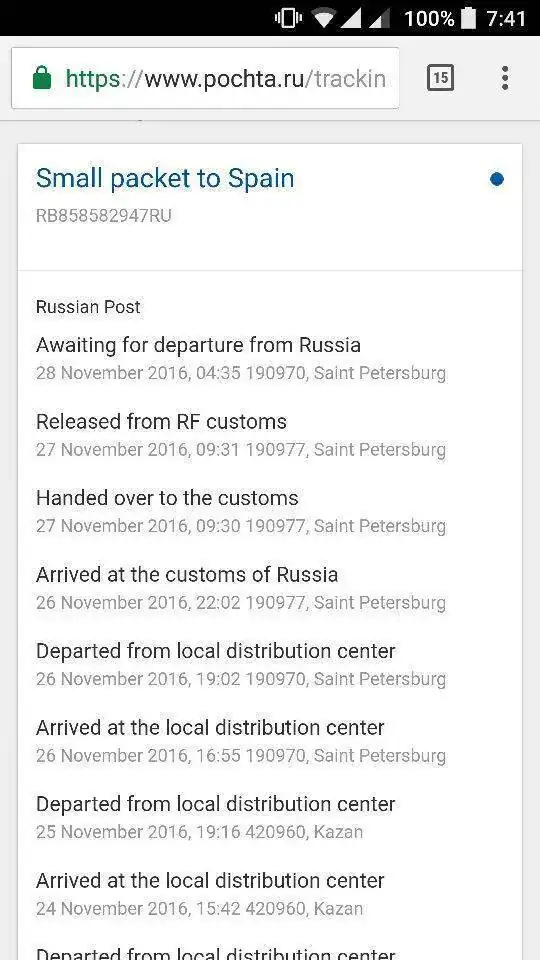The image size is (540, 960).
Task: Open the Small packet to Spain heading
Action: [x=165, y=178]
